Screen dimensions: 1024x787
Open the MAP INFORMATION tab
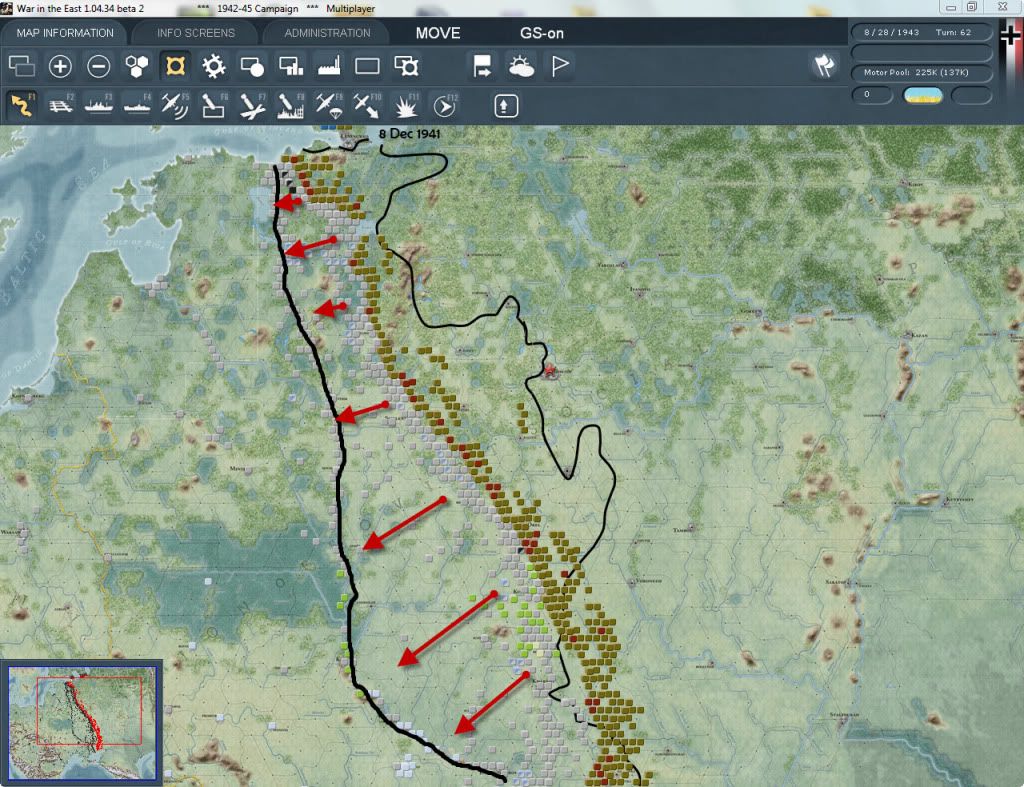click(x=65, y=33)
